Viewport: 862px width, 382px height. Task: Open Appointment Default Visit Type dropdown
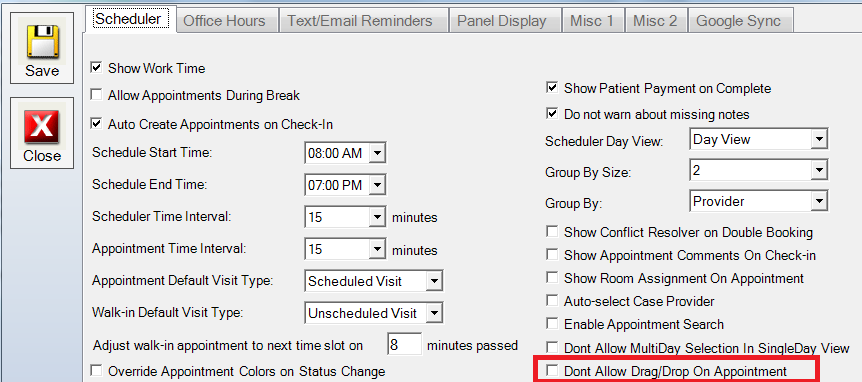click(434, 281)
